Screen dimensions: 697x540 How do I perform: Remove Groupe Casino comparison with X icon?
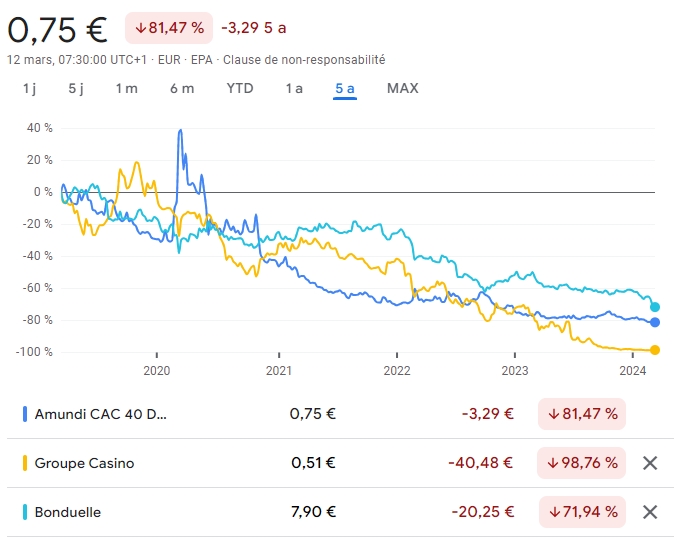650,463
